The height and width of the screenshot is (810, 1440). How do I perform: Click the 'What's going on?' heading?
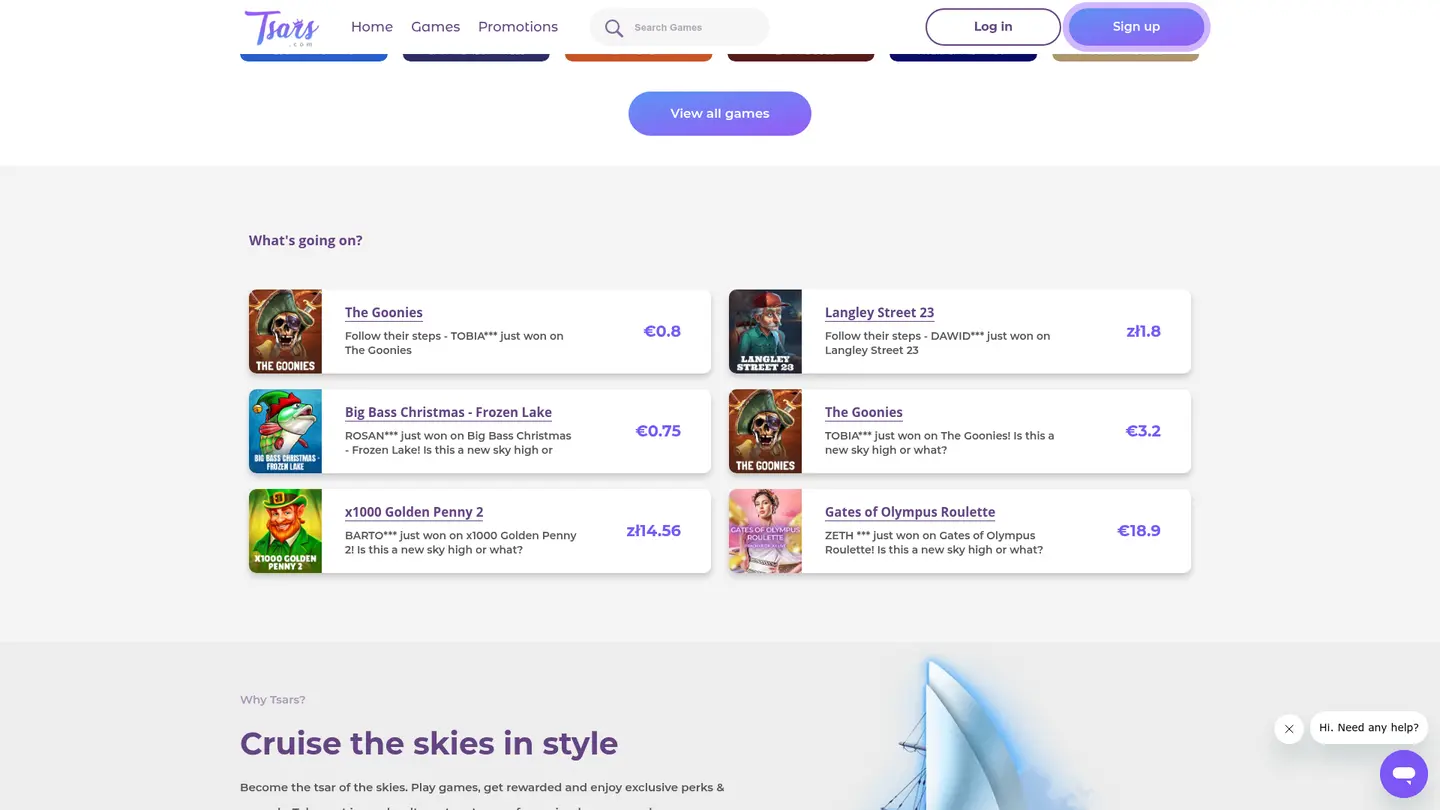[x=306, y=241]
